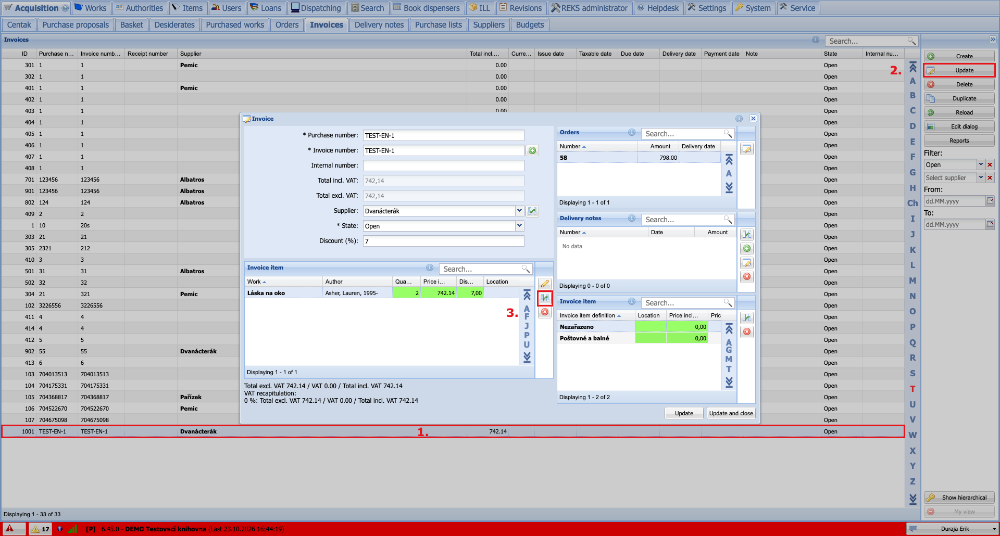The image size is (1000, 536).
Task: Click edit icon beside Delivery notes grid
Action: (x=747, y=262)
